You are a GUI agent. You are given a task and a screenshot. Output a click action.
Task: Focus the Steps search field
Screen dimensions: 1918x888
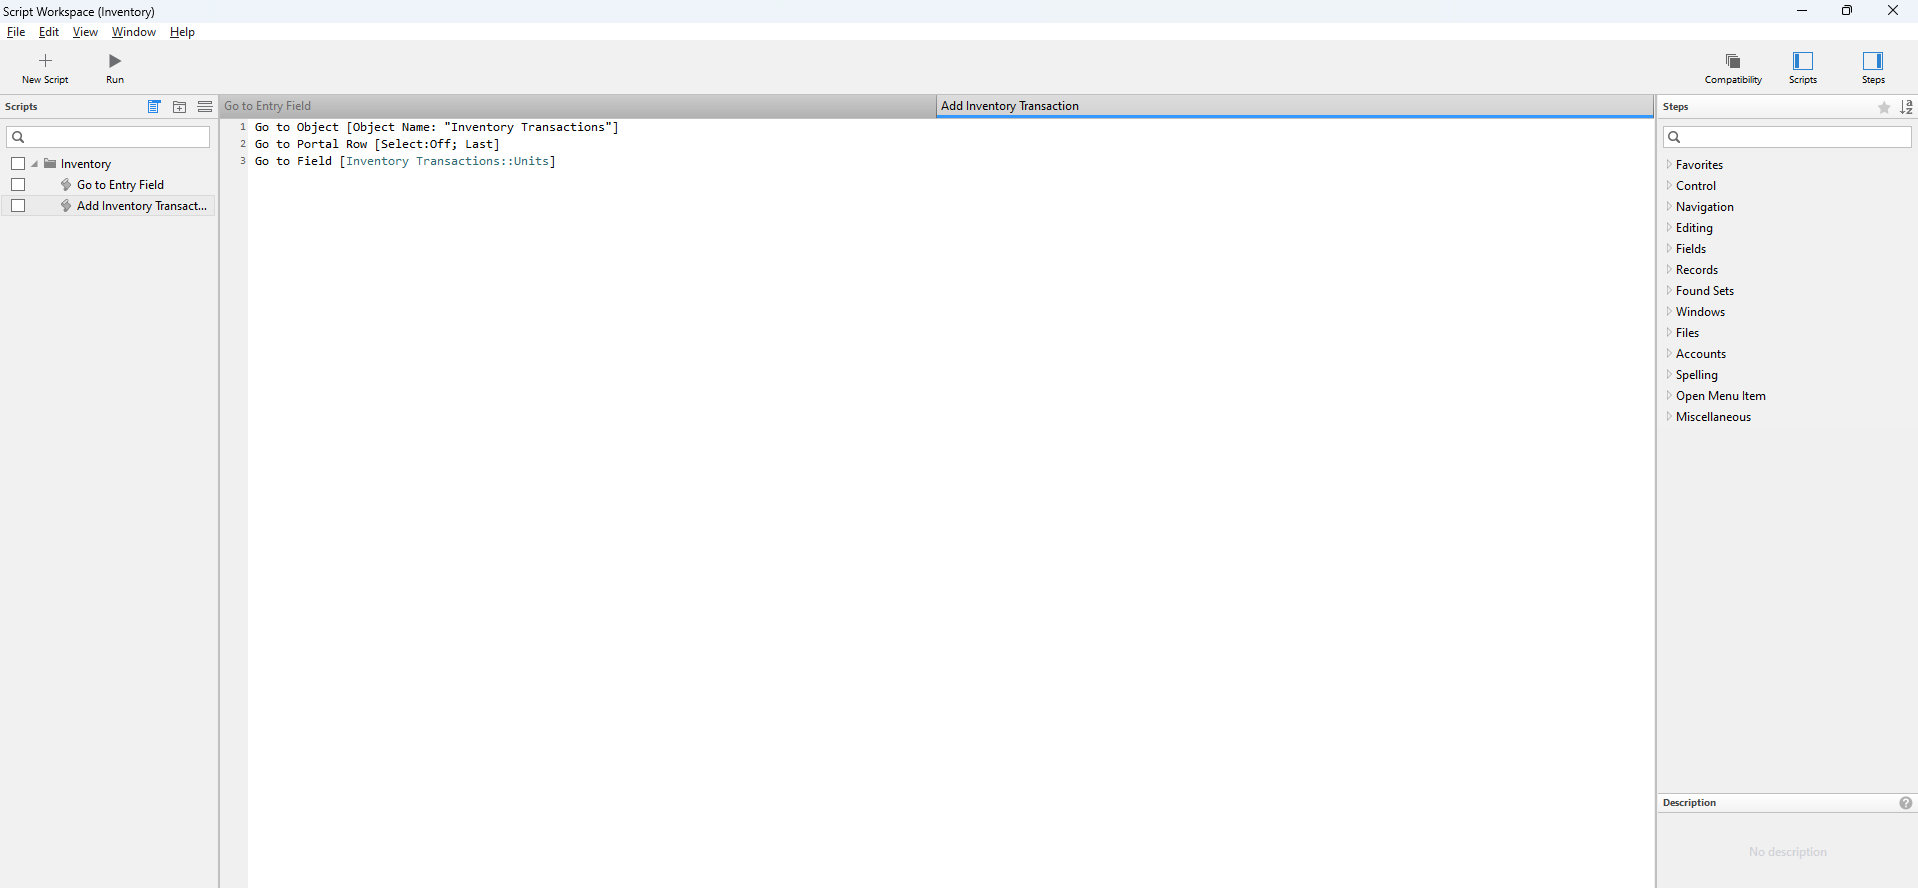pos(1787,137)
